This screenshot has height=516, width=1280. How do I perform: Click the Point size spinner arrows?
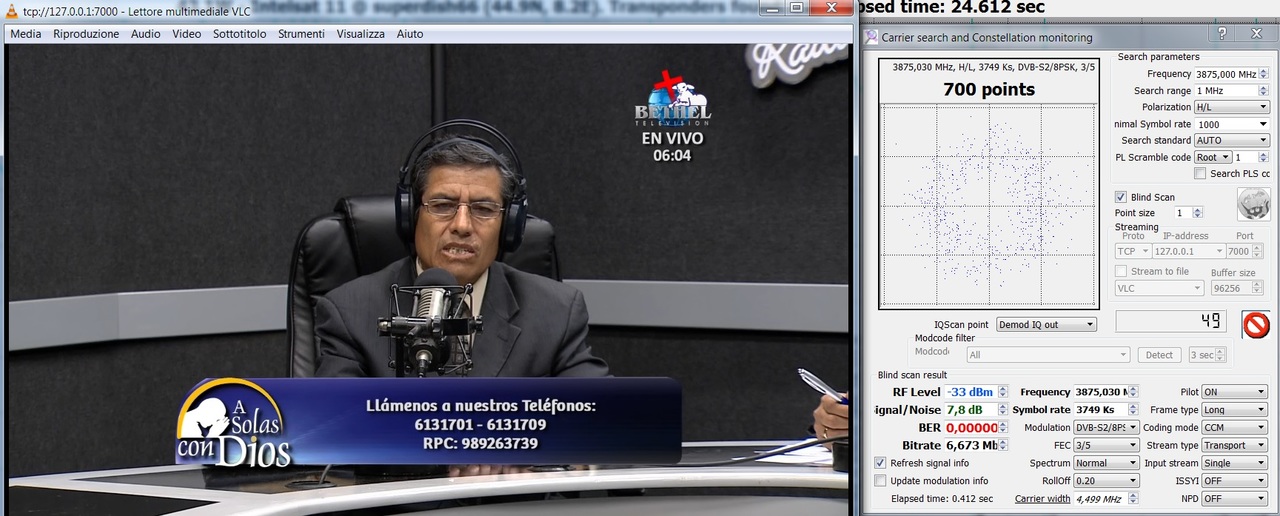tap(1198, 213)
